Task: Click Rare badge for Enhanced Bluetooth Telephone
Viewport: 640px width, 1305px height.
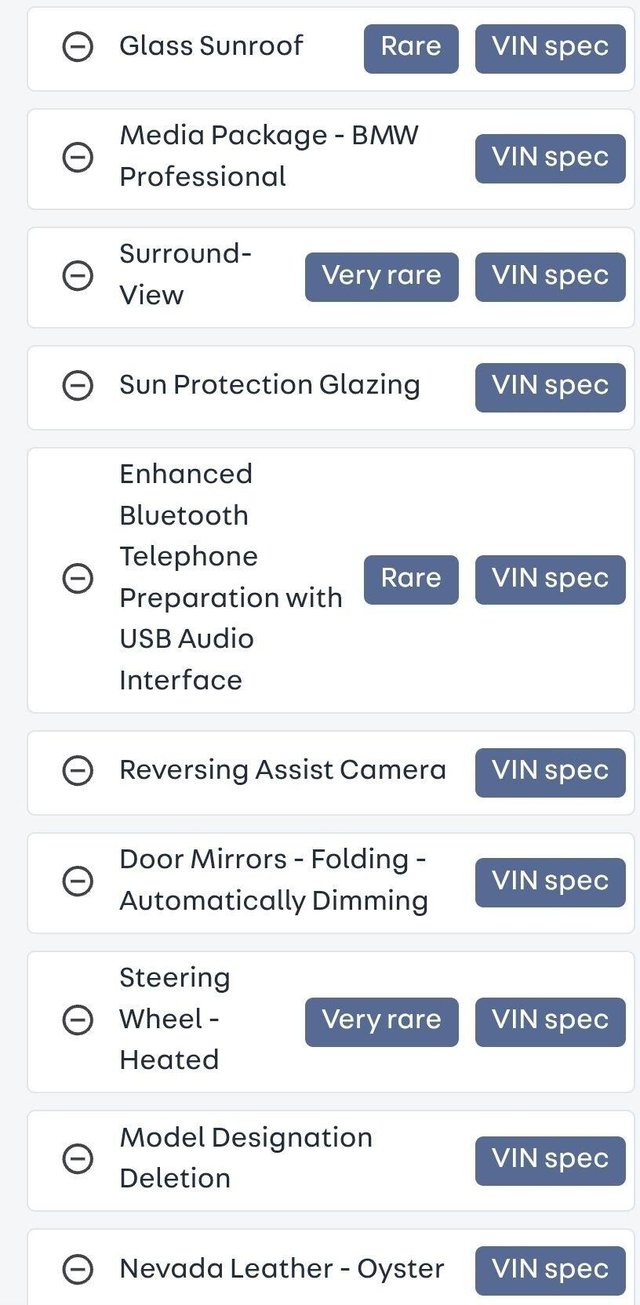Action: pyautogui.click(x=411, y=578)
